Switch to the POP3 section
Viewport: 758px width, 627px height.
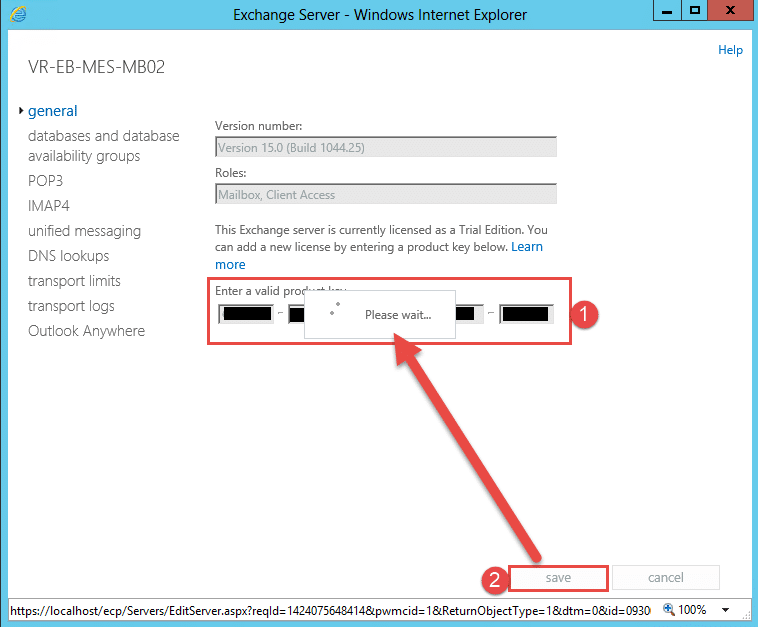45,181
